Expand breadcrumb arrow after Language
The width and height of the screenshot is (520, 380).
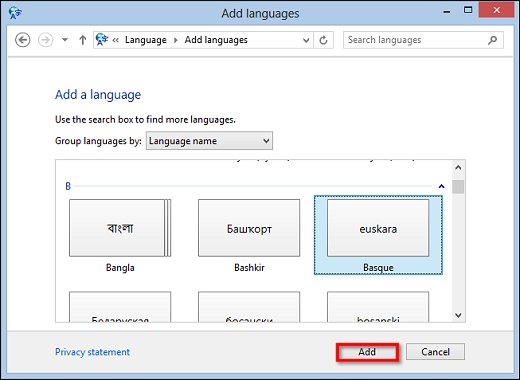point(176,40)
